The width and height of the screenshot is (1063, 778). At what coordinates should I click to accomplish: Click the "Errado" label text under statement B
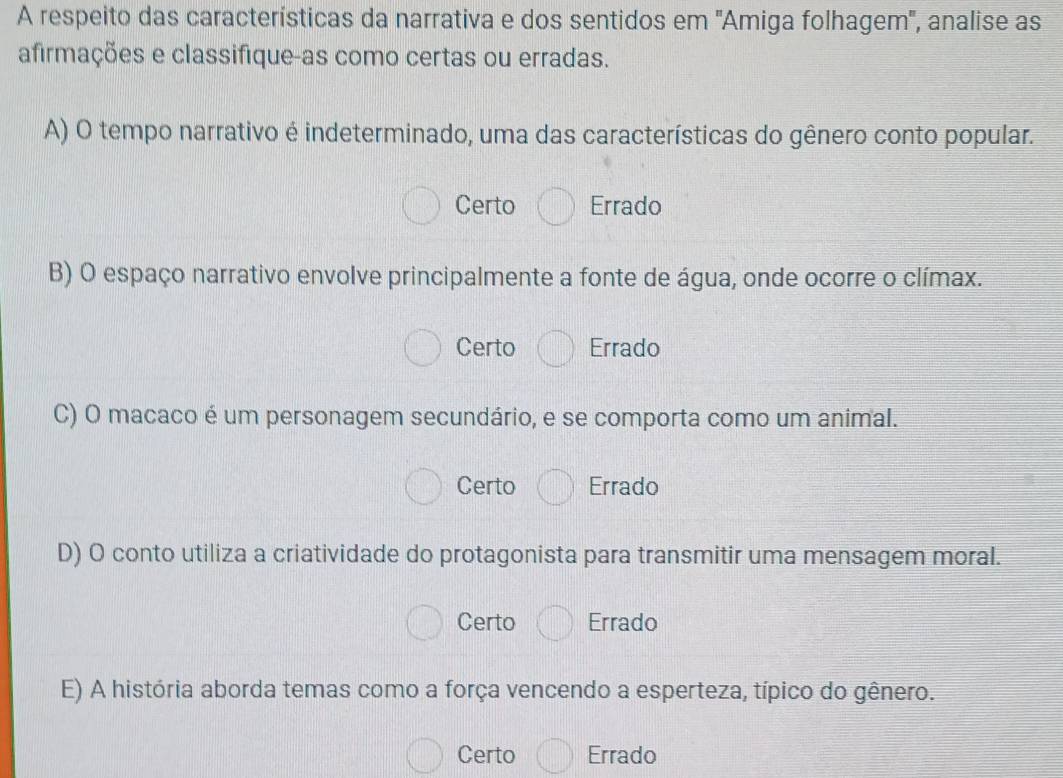pos(625,348)
